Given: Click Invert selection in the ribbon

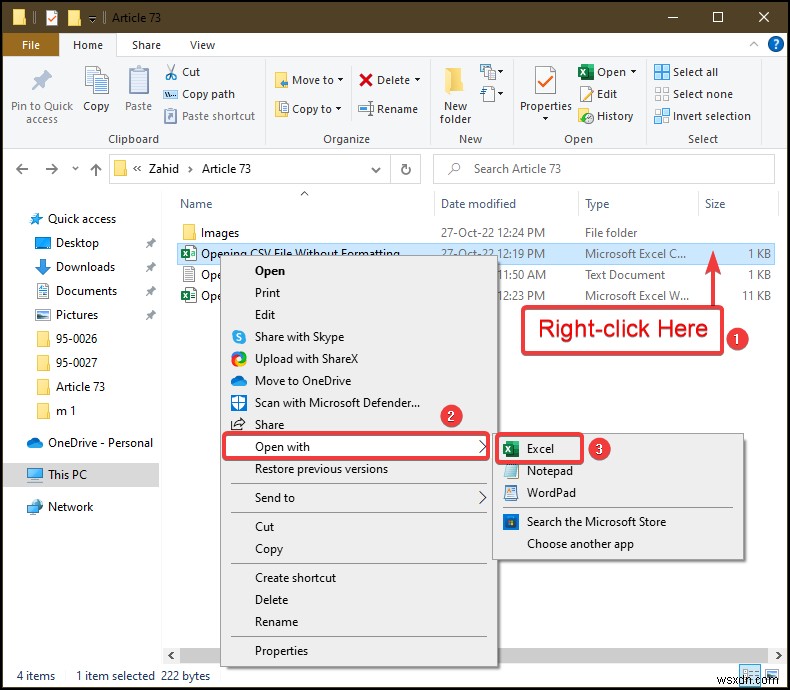Looking at the screenshot, I should [702, 116].
